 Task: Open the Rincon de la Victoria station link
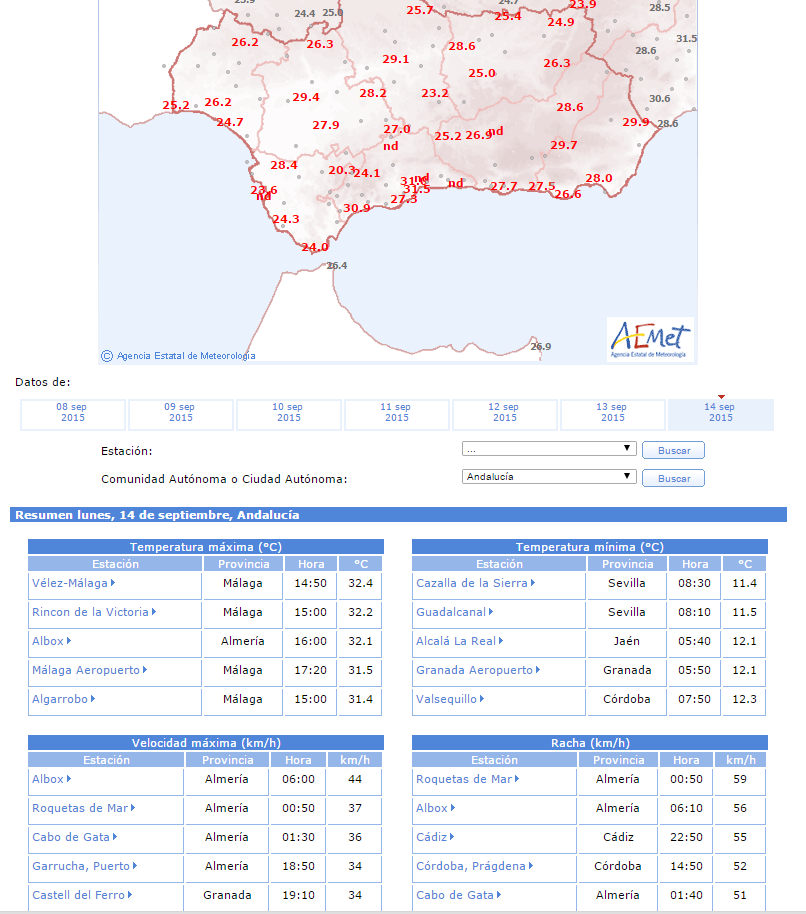click(x=90, y=612)
